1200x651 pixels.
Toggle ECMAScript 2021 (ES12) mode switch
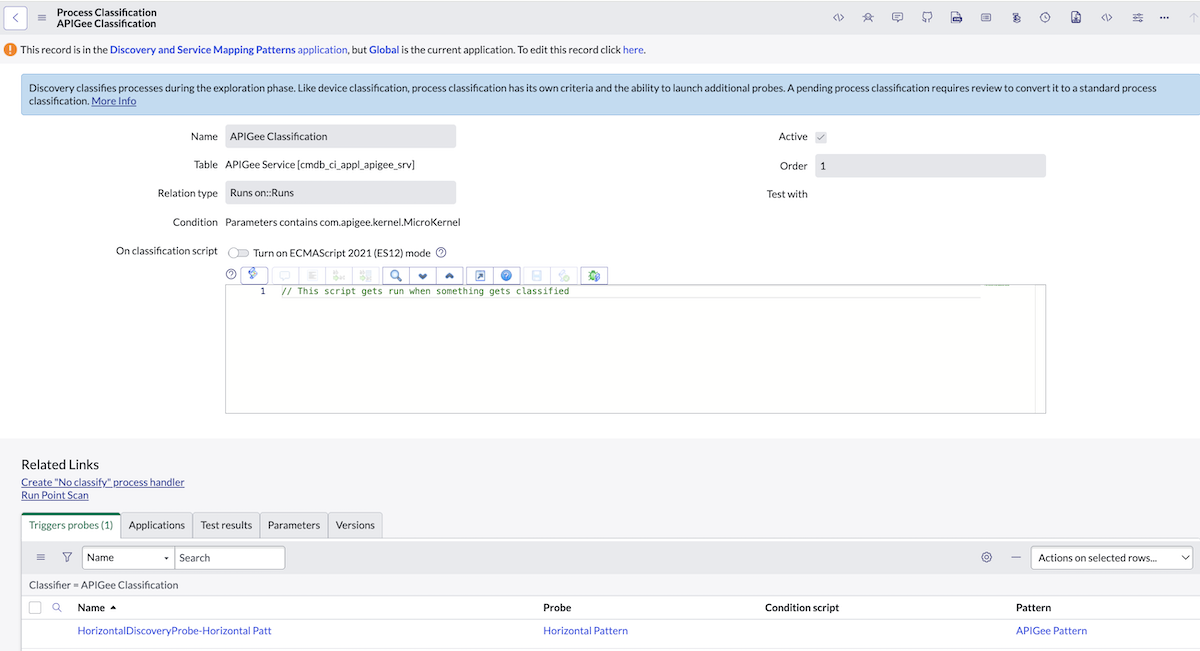(238, 253)
